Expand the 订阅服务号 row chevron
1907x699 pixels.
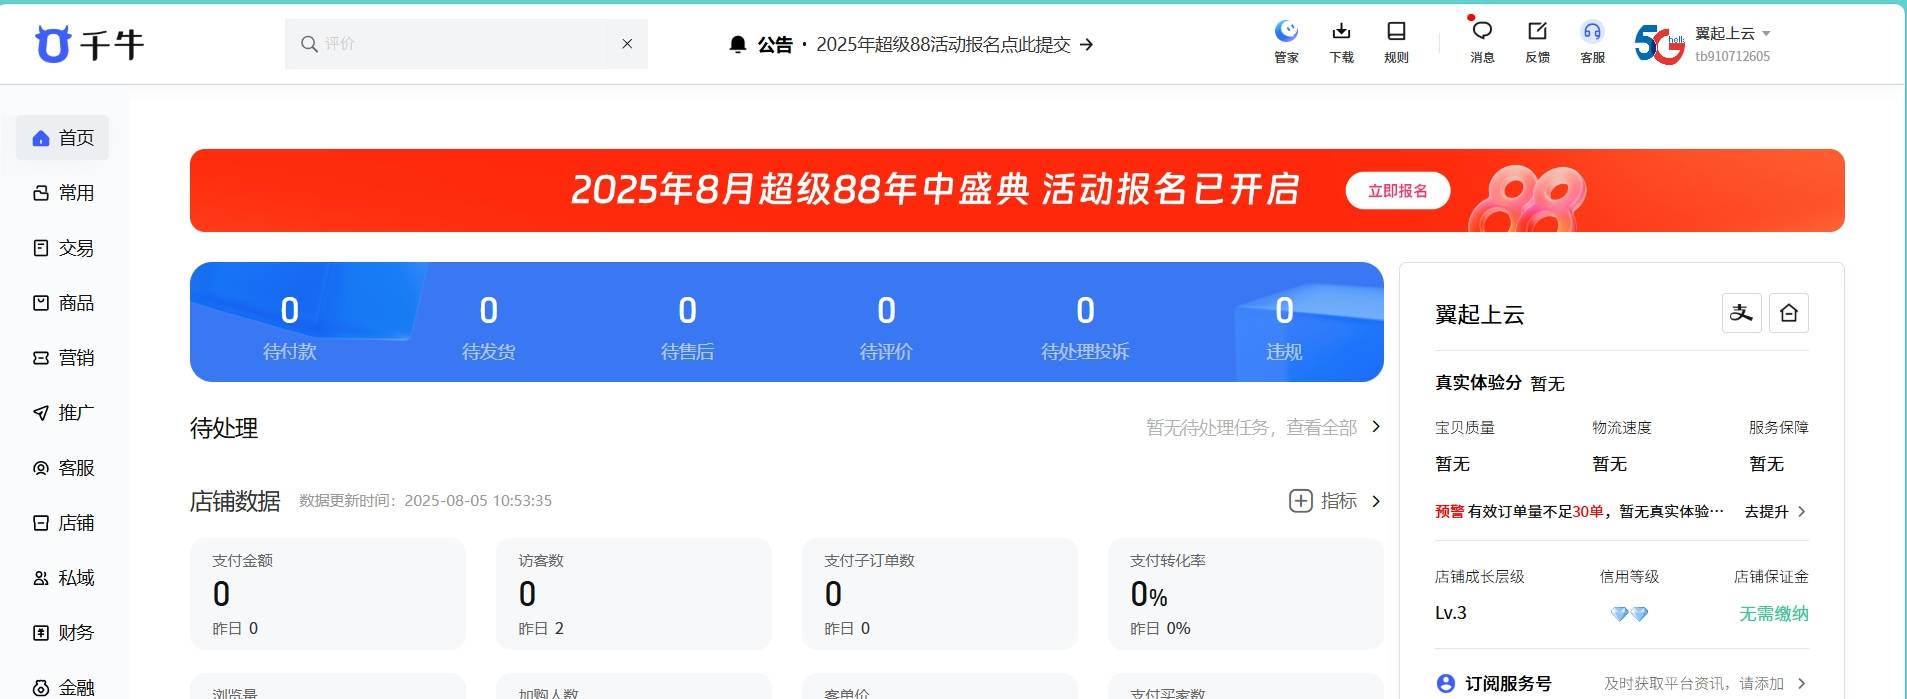tap(1802, 683)
